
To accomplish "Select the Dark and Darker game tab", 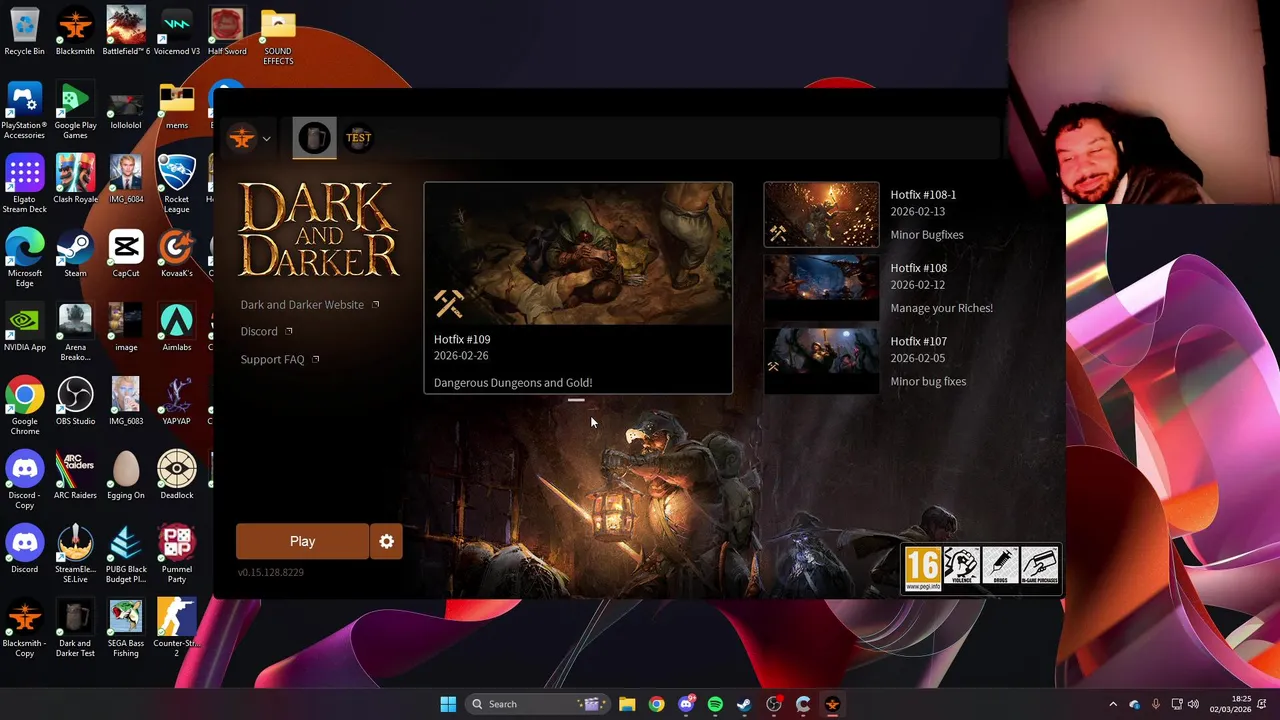I will 314,138.
